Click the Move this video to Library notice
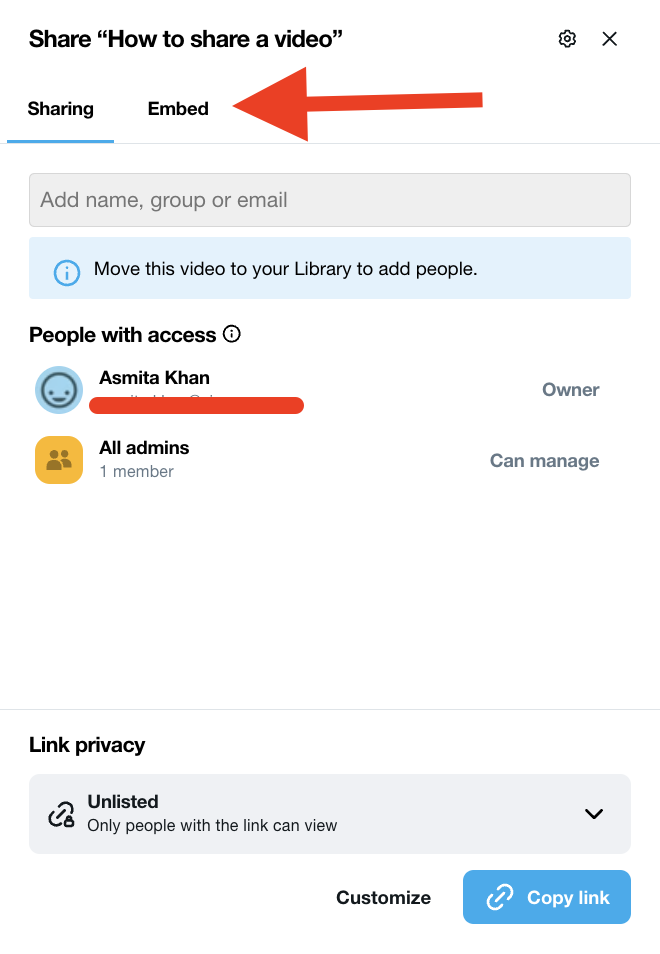 click(285, 269)
